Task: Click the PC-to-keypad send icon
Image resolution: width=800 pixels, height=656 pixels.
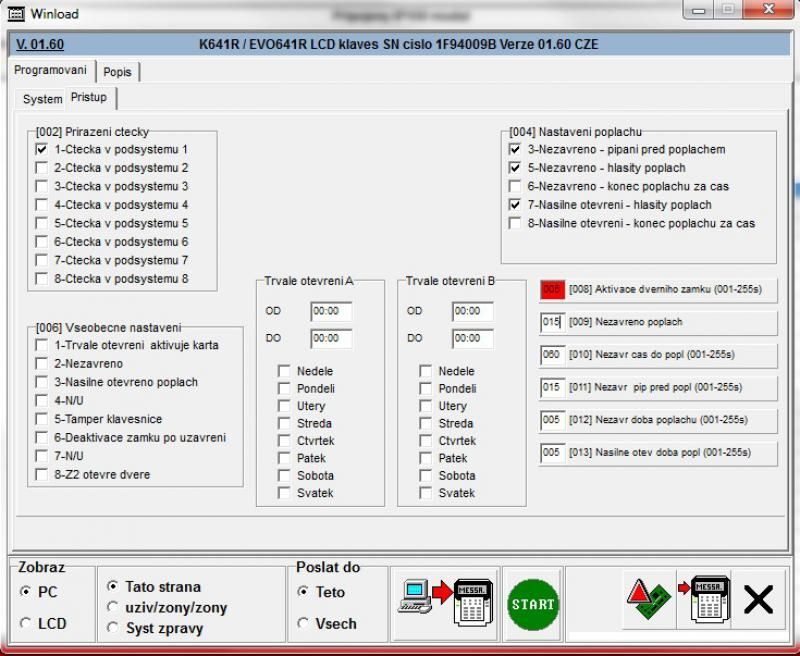Action: (x=443, y=603)
